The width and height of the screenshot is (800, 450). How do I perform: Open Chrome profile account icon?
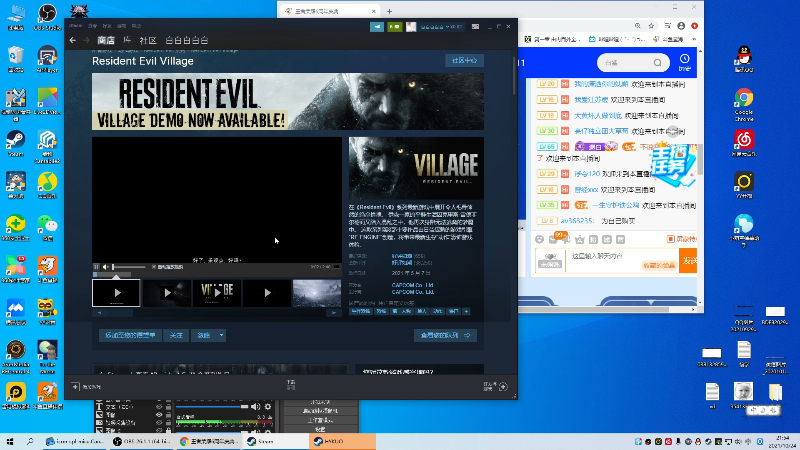pyautogui.click(x=681, y=26)
